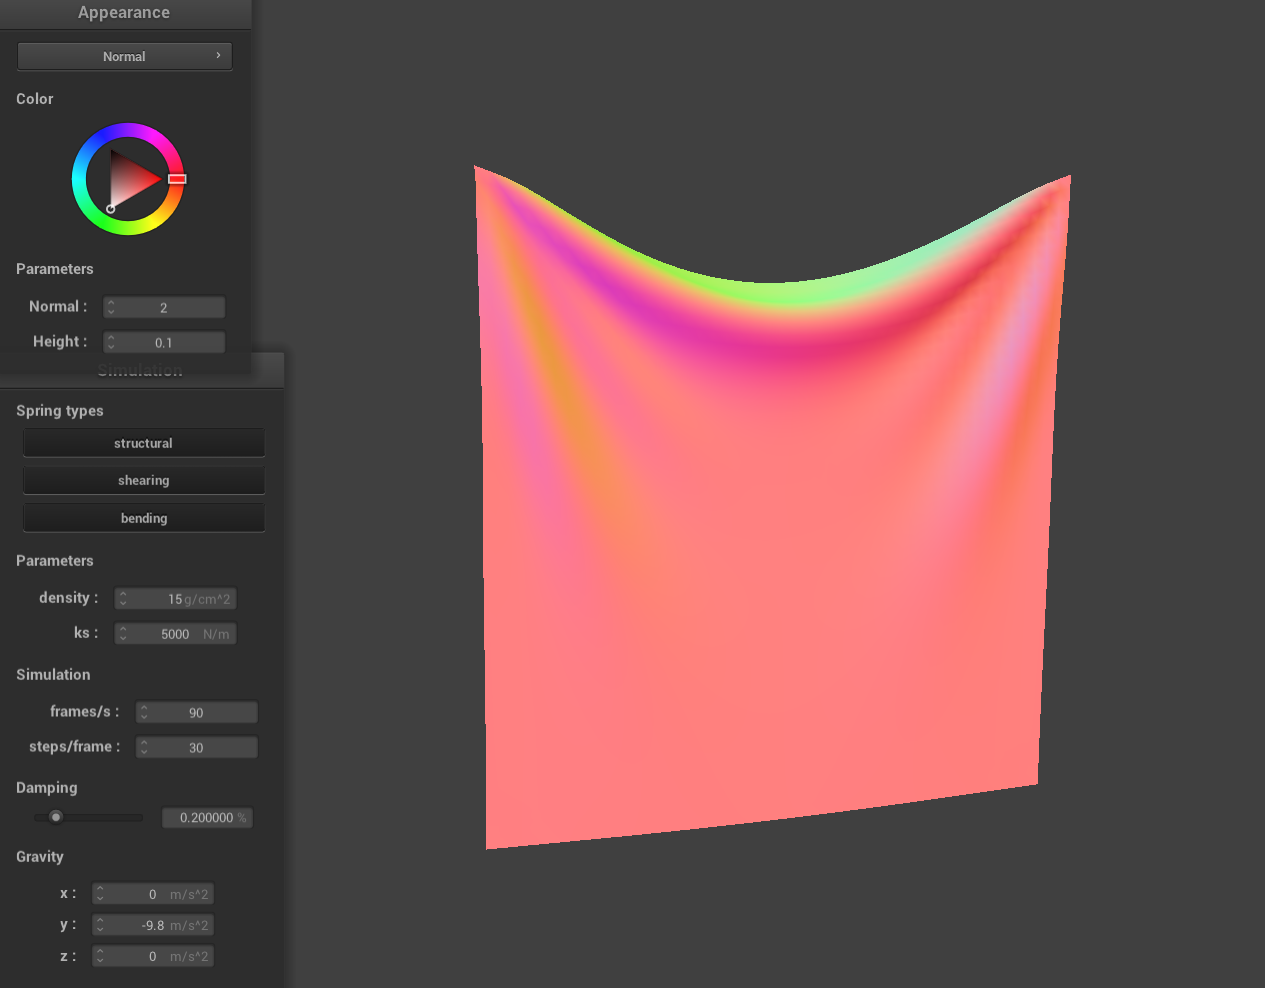Screen dimensions: 1265x988
Task: Toggle the shearing spring type
Action: pyautogui.click(x=143, y=480)
